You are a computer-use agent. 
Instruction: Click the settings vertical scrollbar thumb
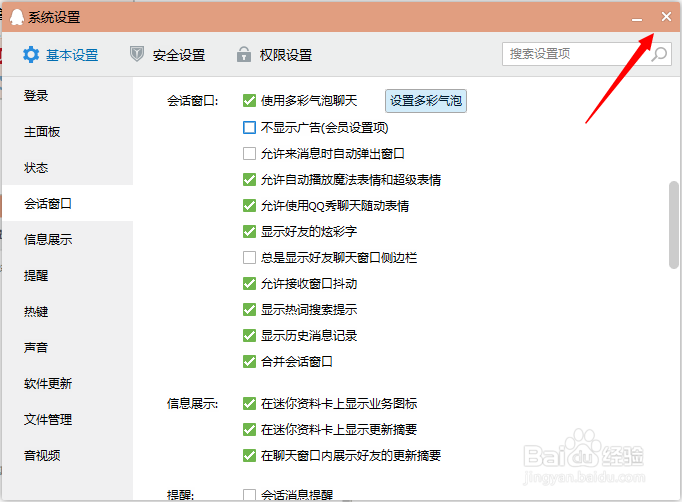[x=674, y=225]
